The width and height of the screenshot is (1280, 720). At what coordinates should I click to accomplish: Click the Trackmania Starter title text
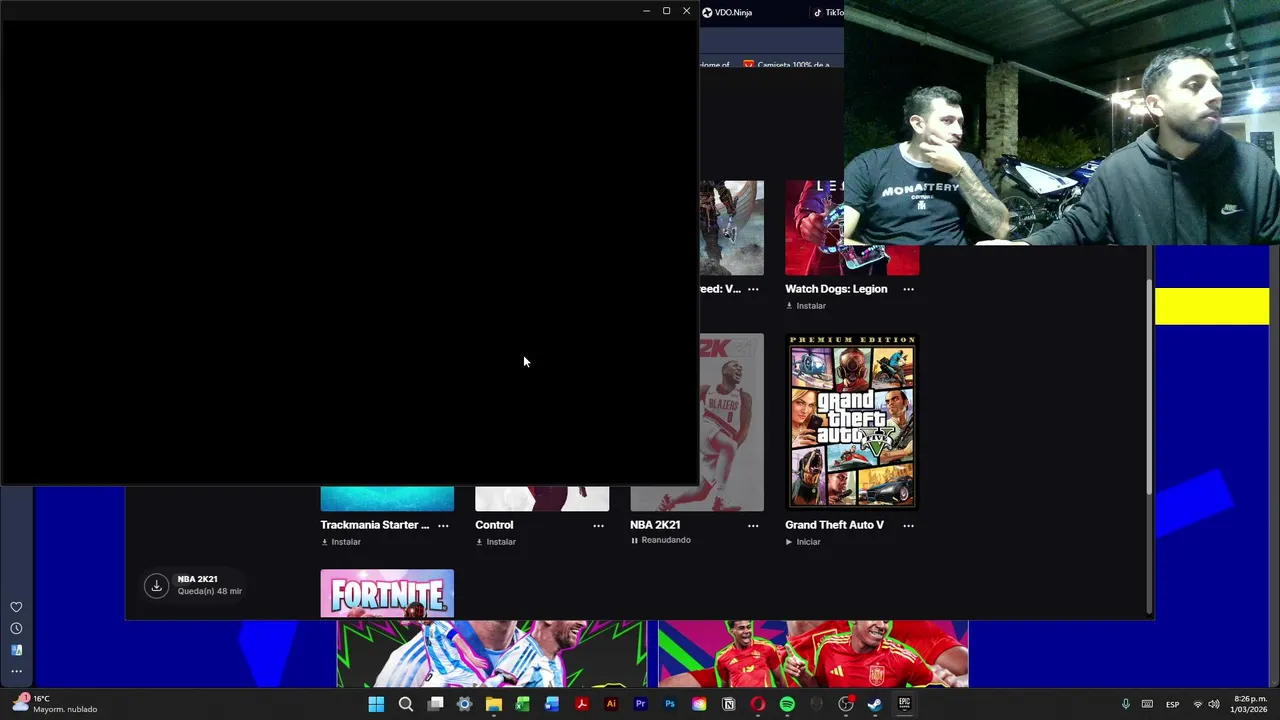(x=375, y=525)
